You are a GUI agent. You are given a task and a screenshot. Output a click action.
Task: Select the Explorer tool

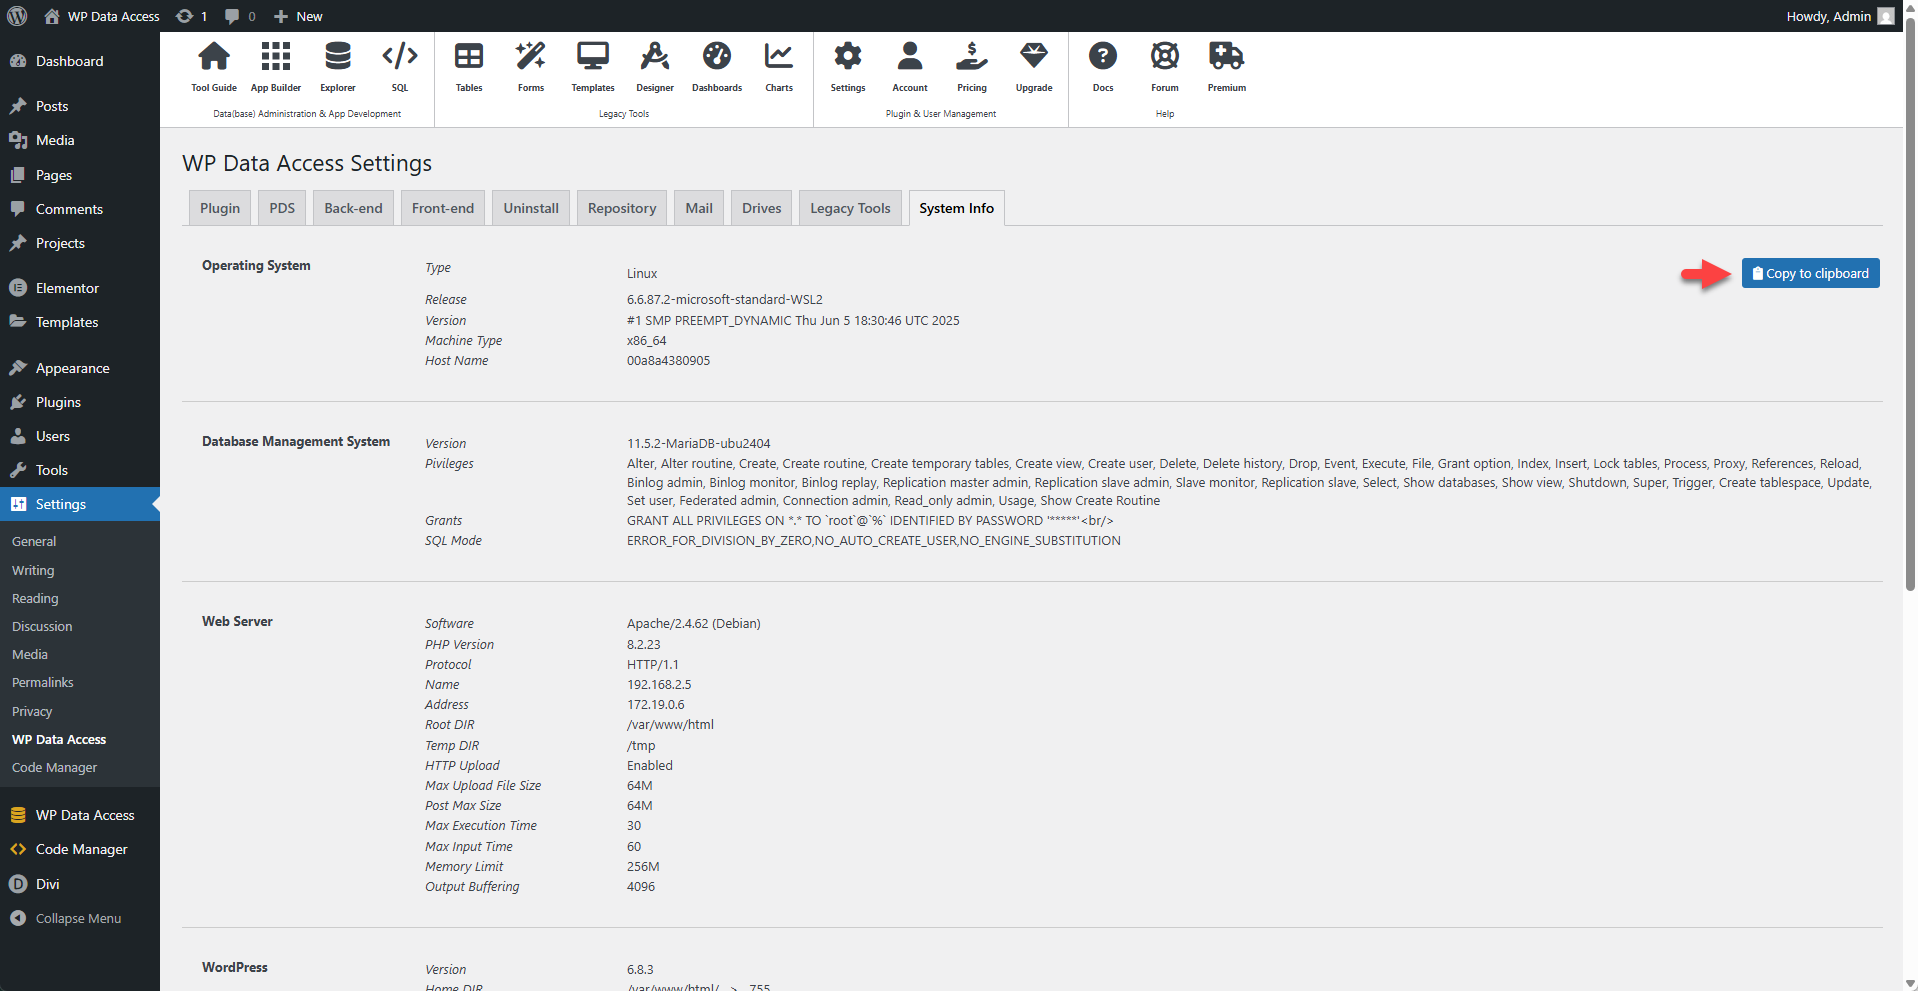pos(337,65)
